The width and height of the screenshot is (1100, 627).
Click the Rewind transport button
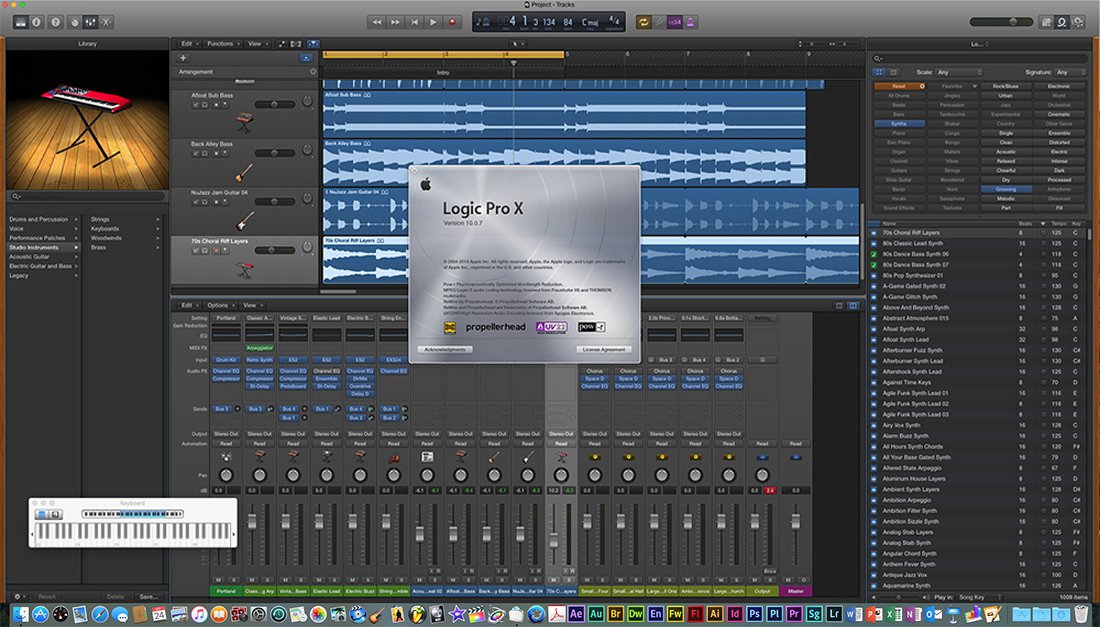coord(377,22)
